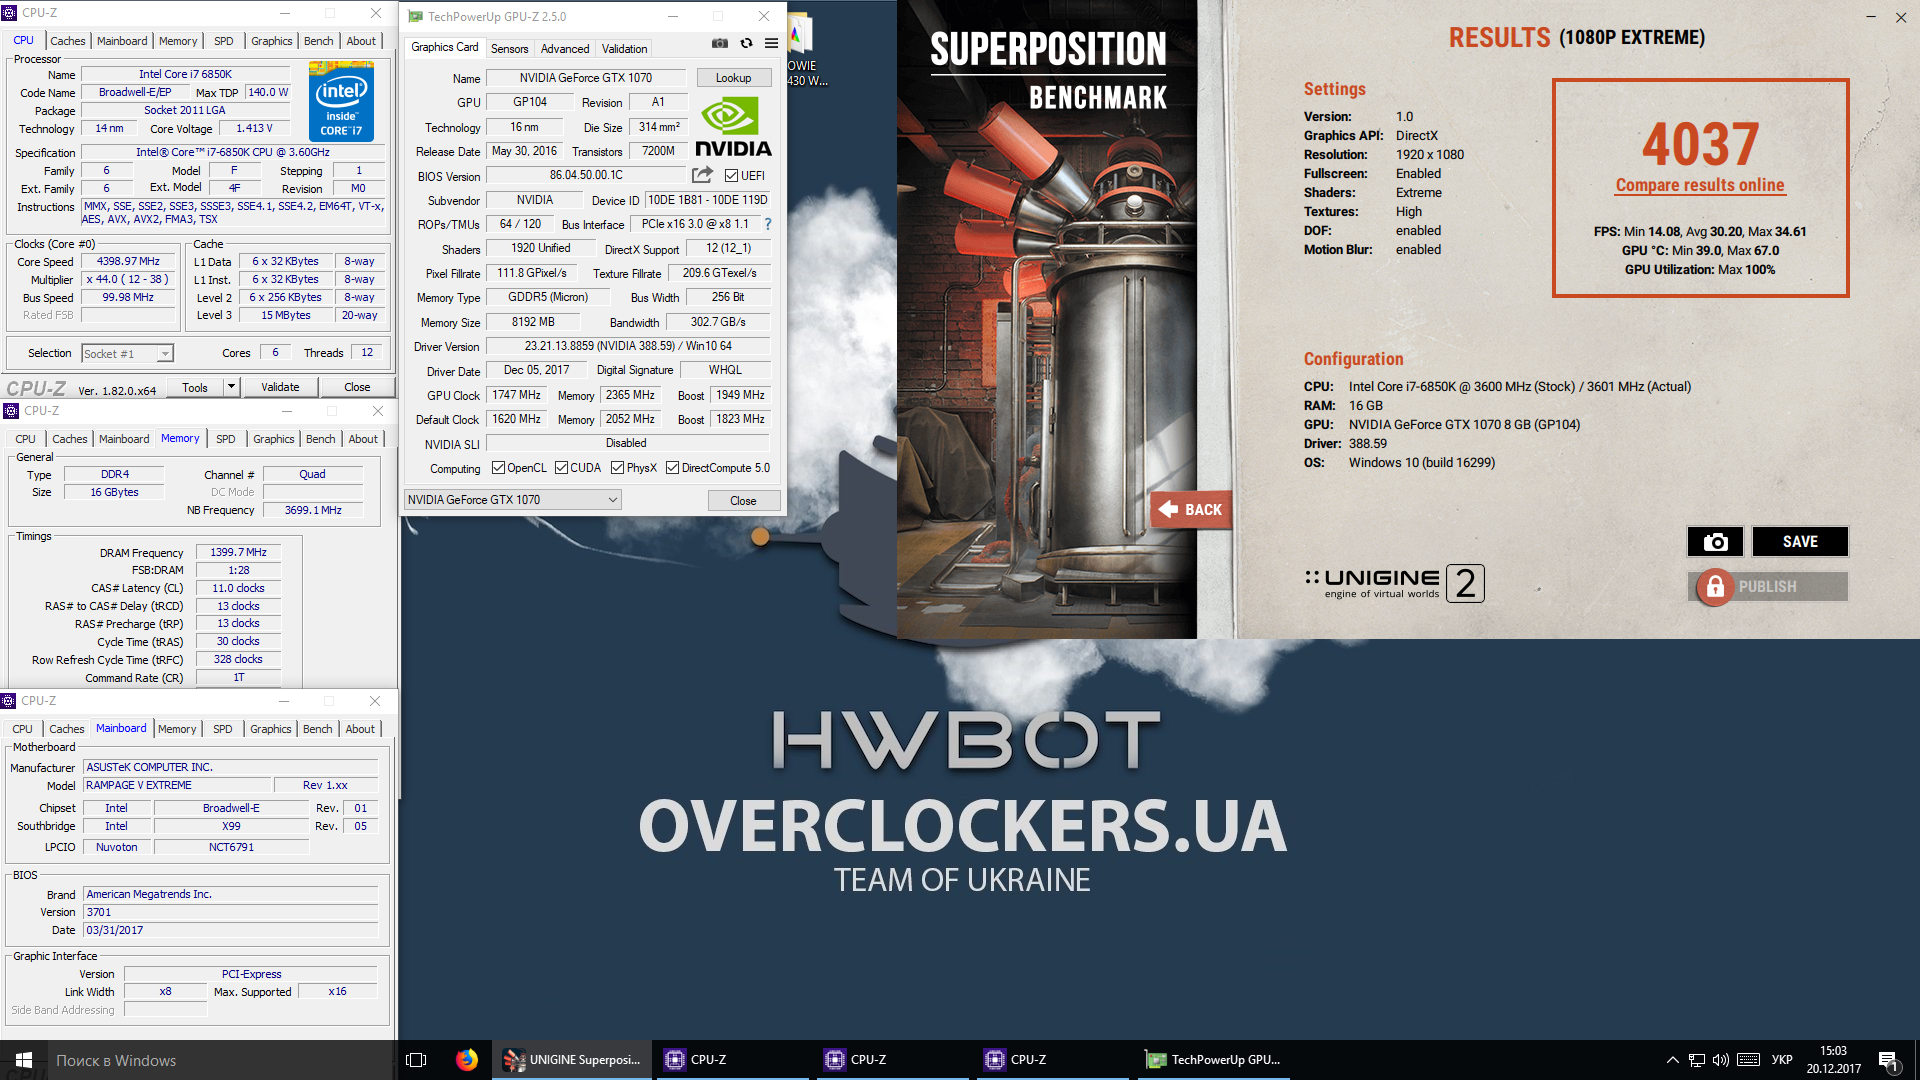Toggle the CUDA checkbox

click(561, 468)
